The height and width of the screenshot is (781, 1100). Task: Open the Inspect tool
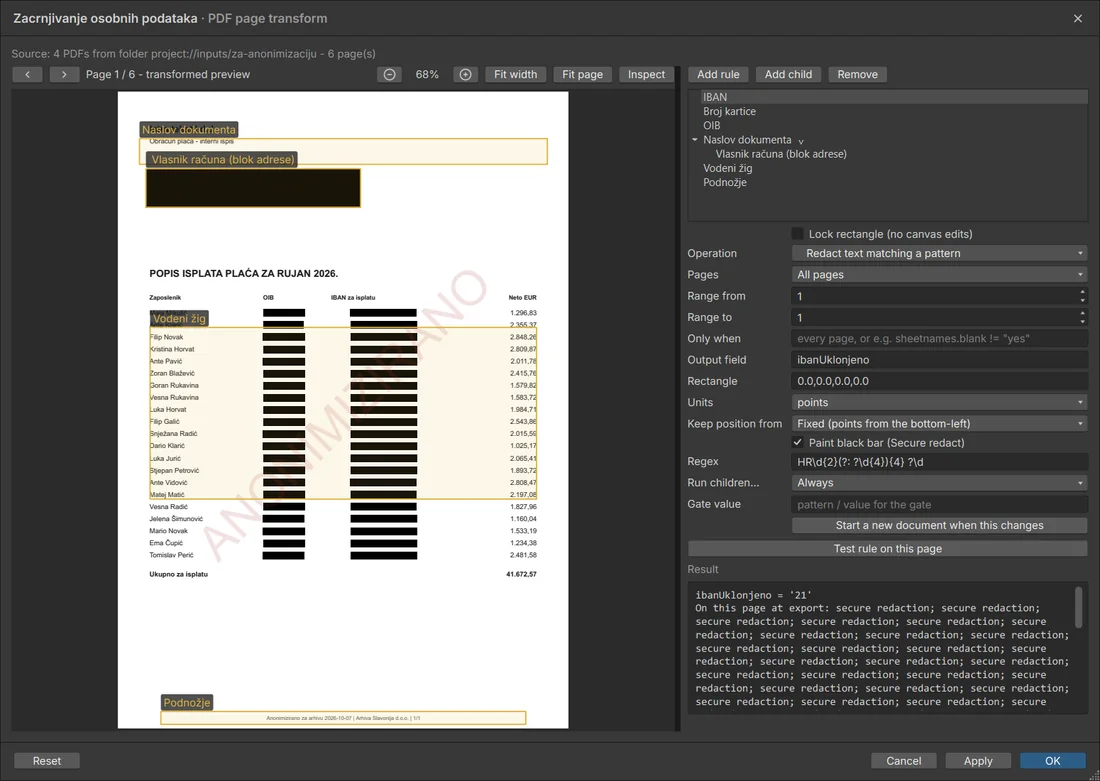coord(646,74)
